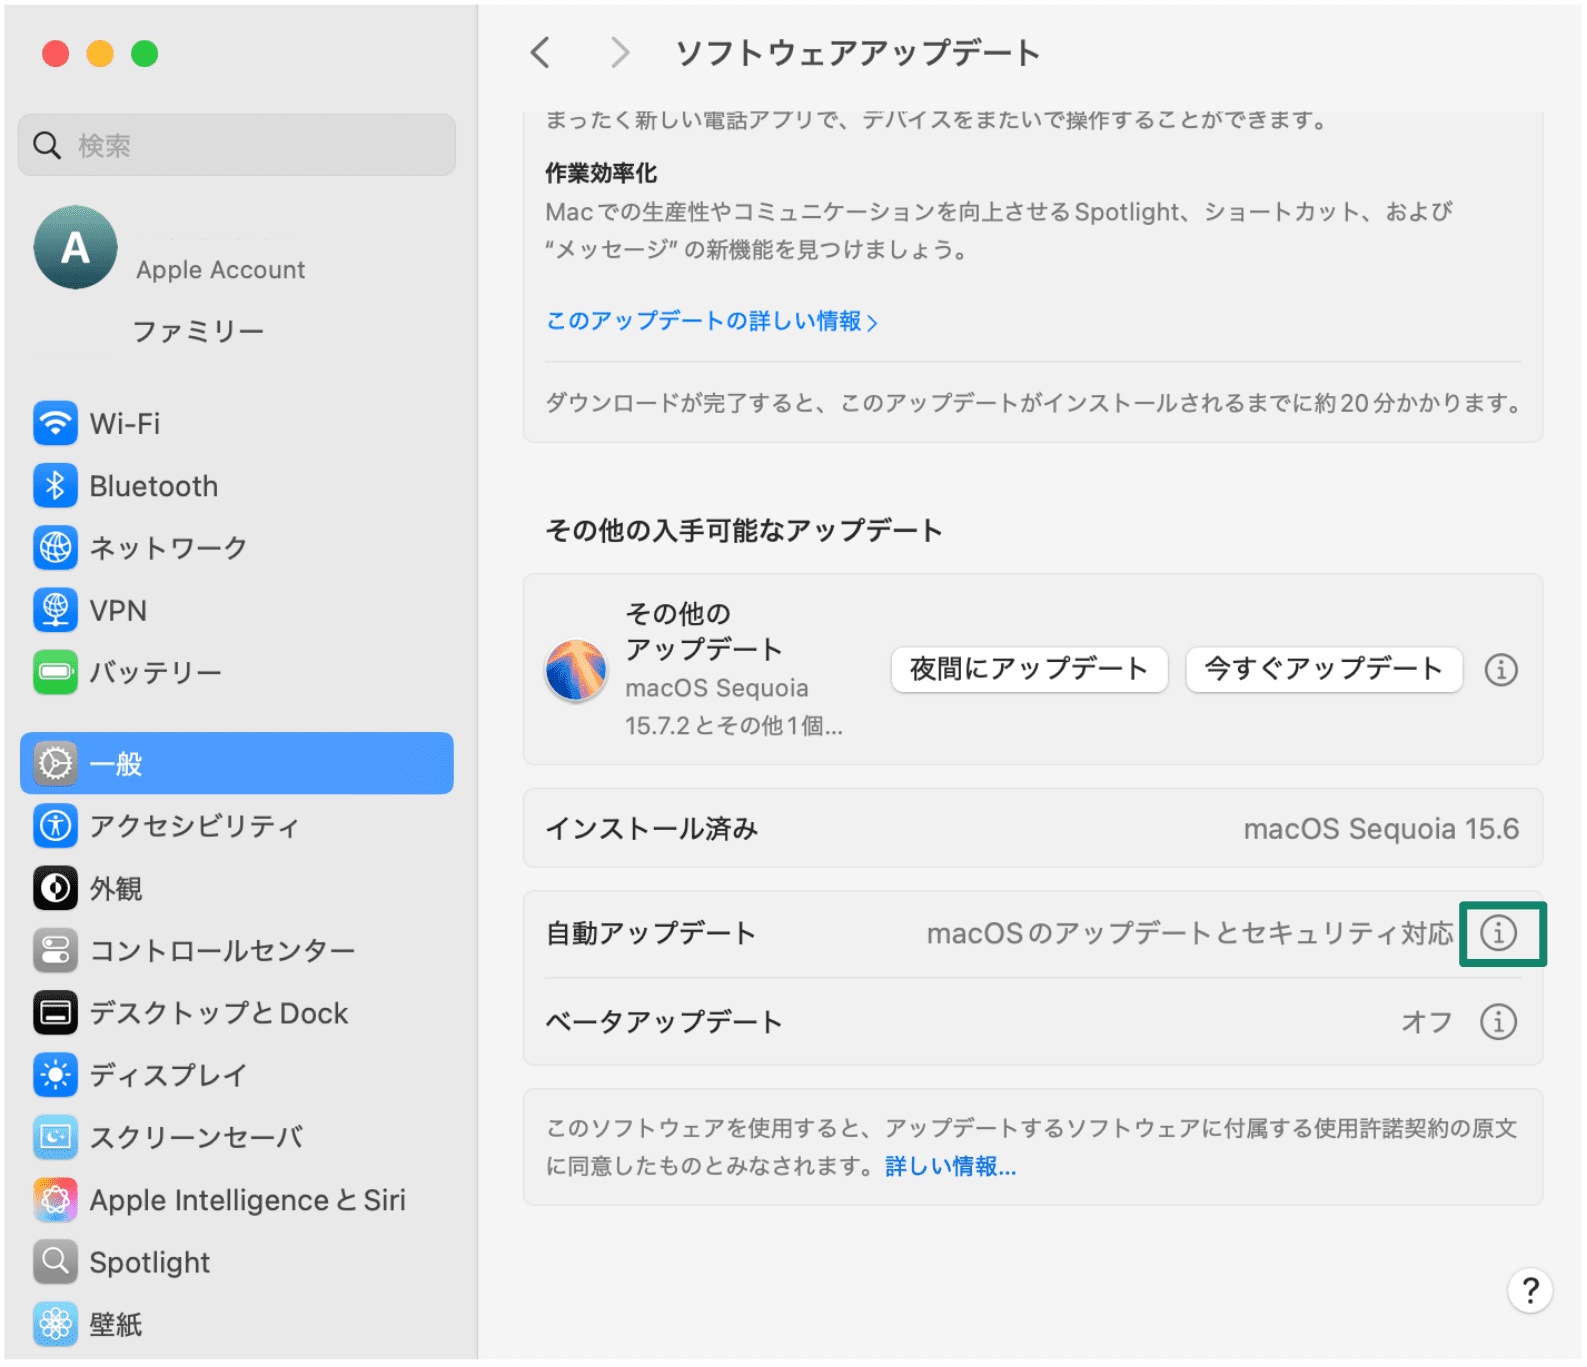Click the Bluetooth icon in sidebar

click(55, 486)
